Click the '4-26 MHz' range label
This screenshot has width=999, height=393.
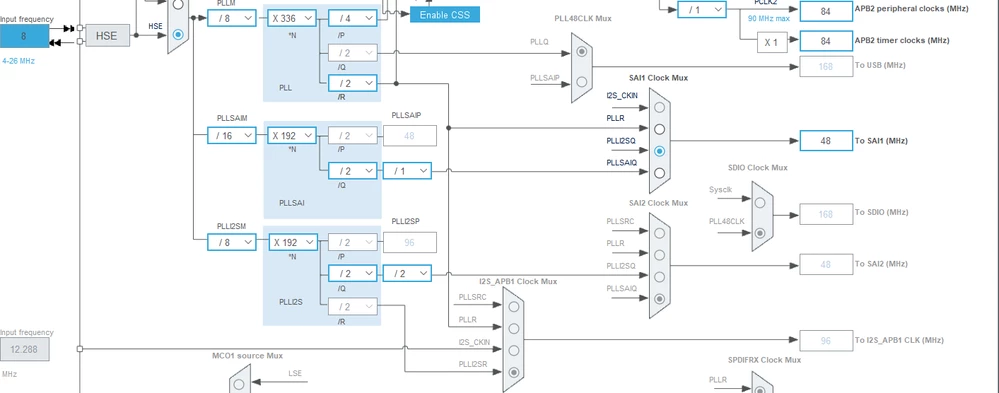(18, 61)
